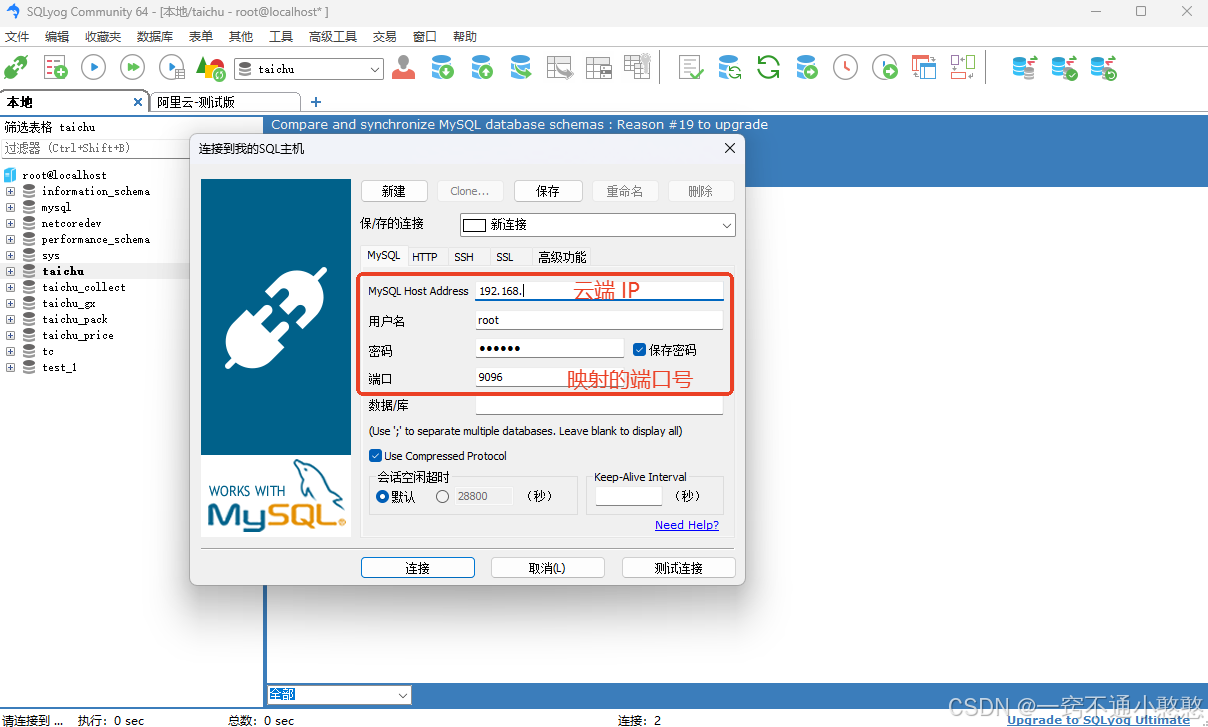Expand the information_schema tree node
Screen dimensions: 1208x727
coord(10,191)
